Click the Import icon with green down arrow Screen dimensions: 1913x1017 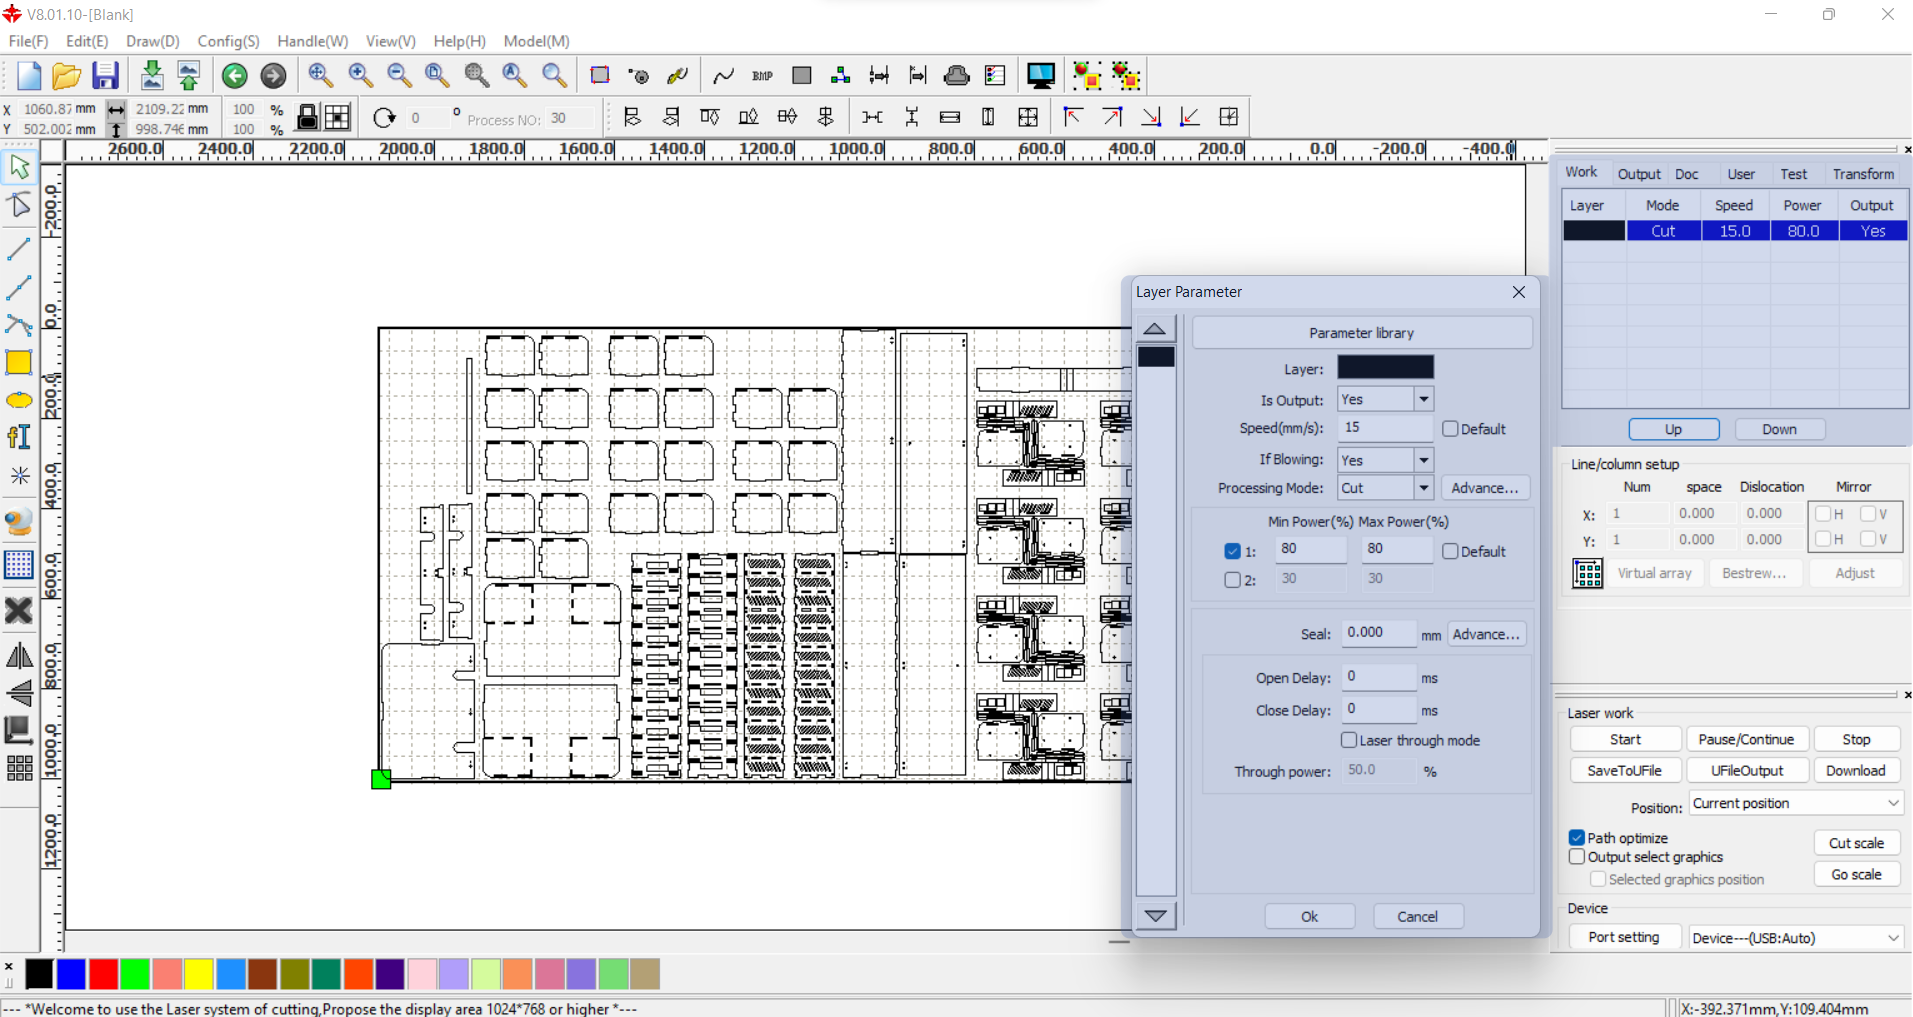152,76
